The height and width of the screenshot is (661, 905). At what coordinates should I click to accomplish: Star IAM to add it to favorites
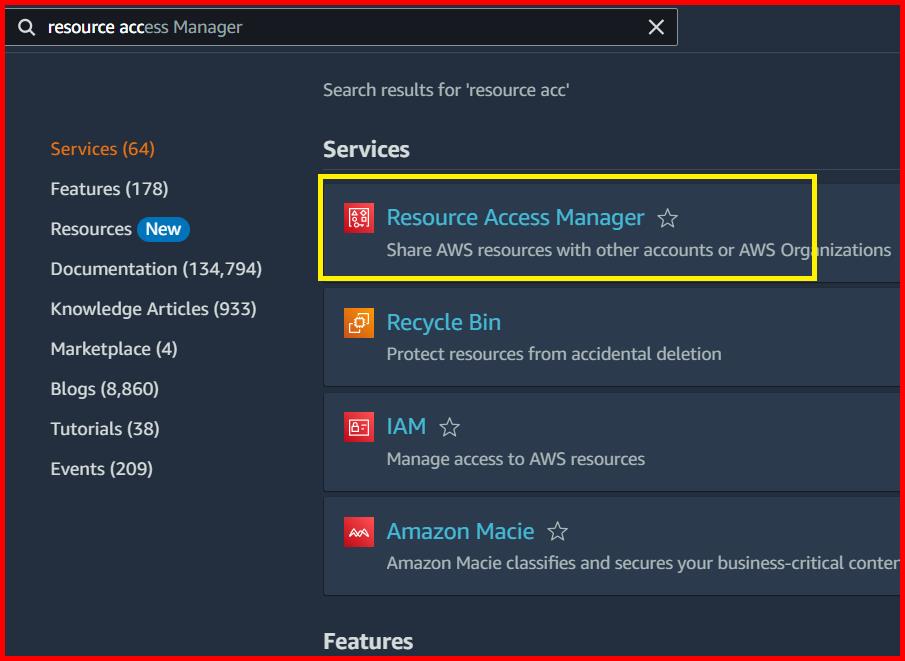[449, 426]
